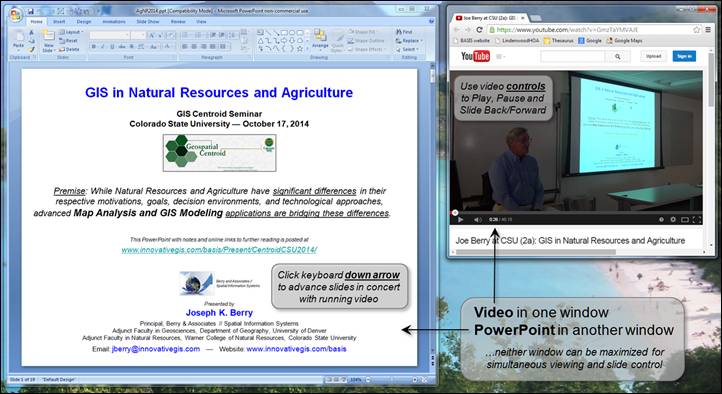Play the YouTube video
Screen dimensions: 722x394
click(x=460, y=220)
